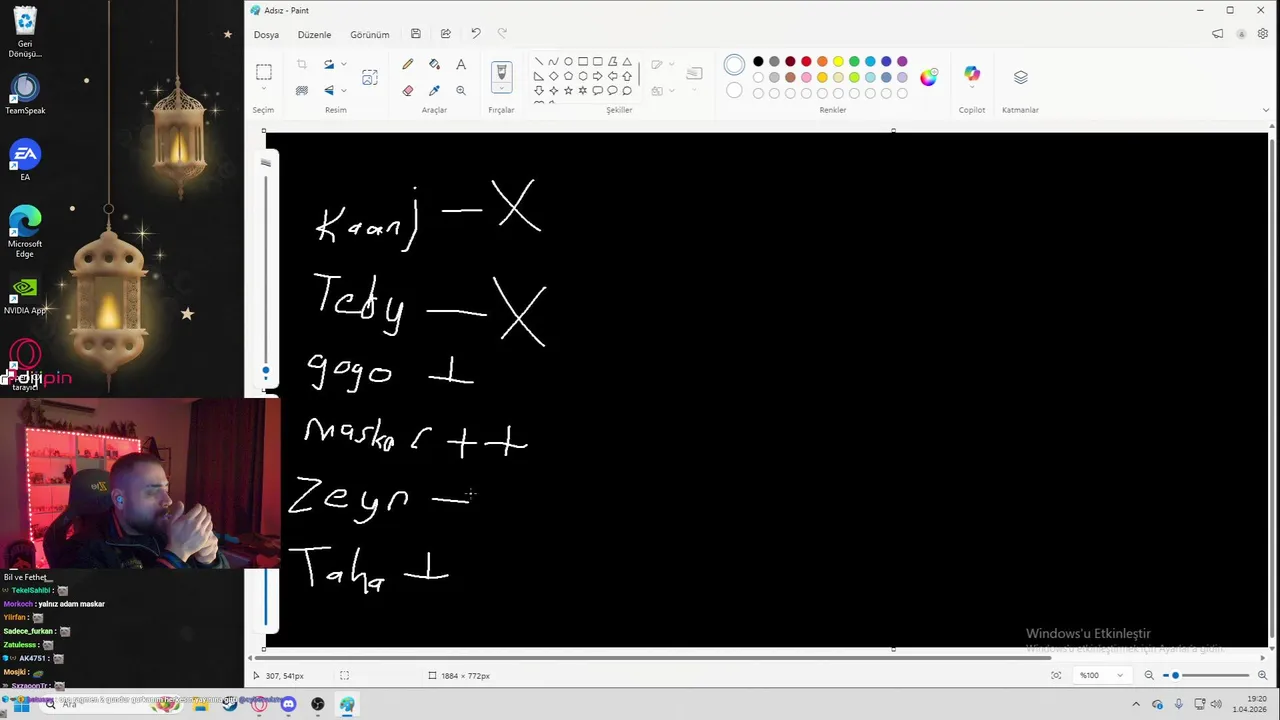Viewport: 1280px width, 720px height.
Task: Expand the Flip options arrow
Action: click(344, 90)
